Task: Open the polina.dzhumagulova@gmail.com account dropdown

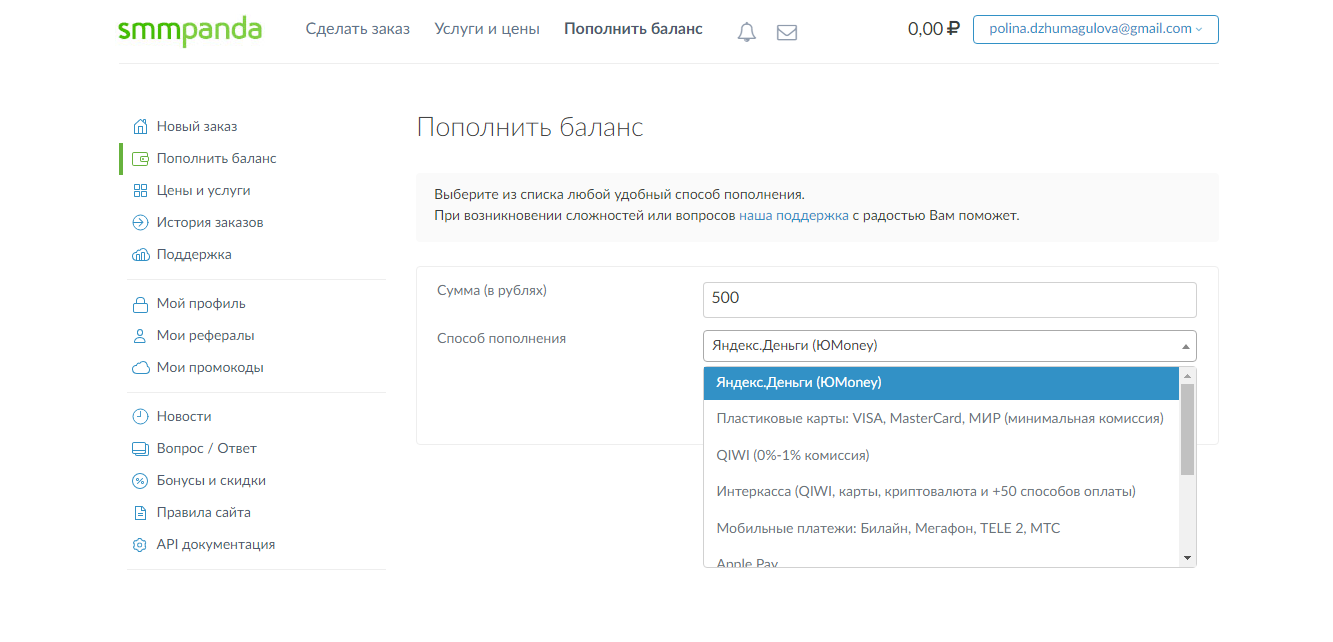Action: tap(1095, 29)
